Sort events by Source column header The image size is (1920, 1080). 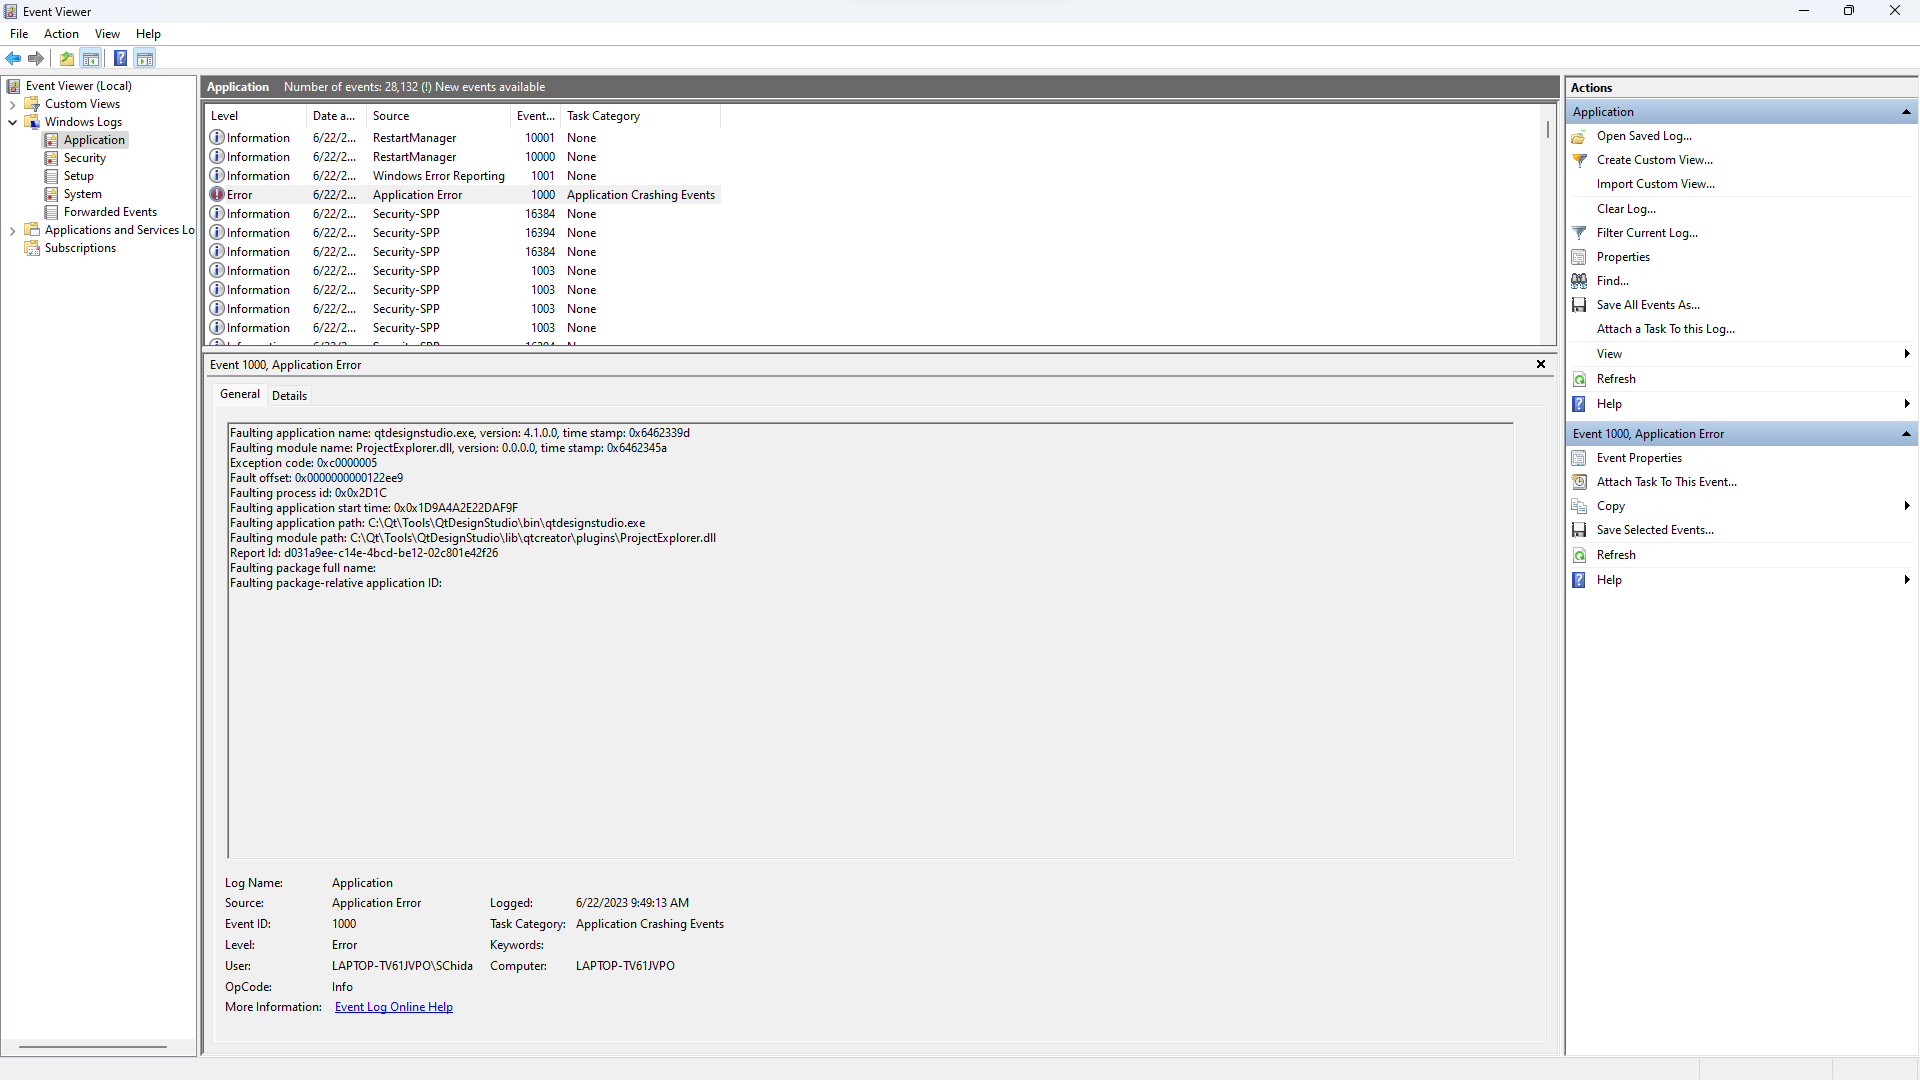coord(439,116)
